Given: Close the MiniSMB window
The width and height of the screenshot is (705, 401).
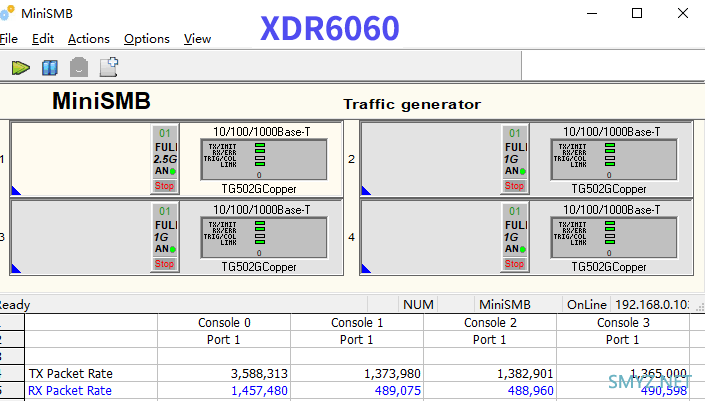Looking at the screenshot, I should point(683,13).
